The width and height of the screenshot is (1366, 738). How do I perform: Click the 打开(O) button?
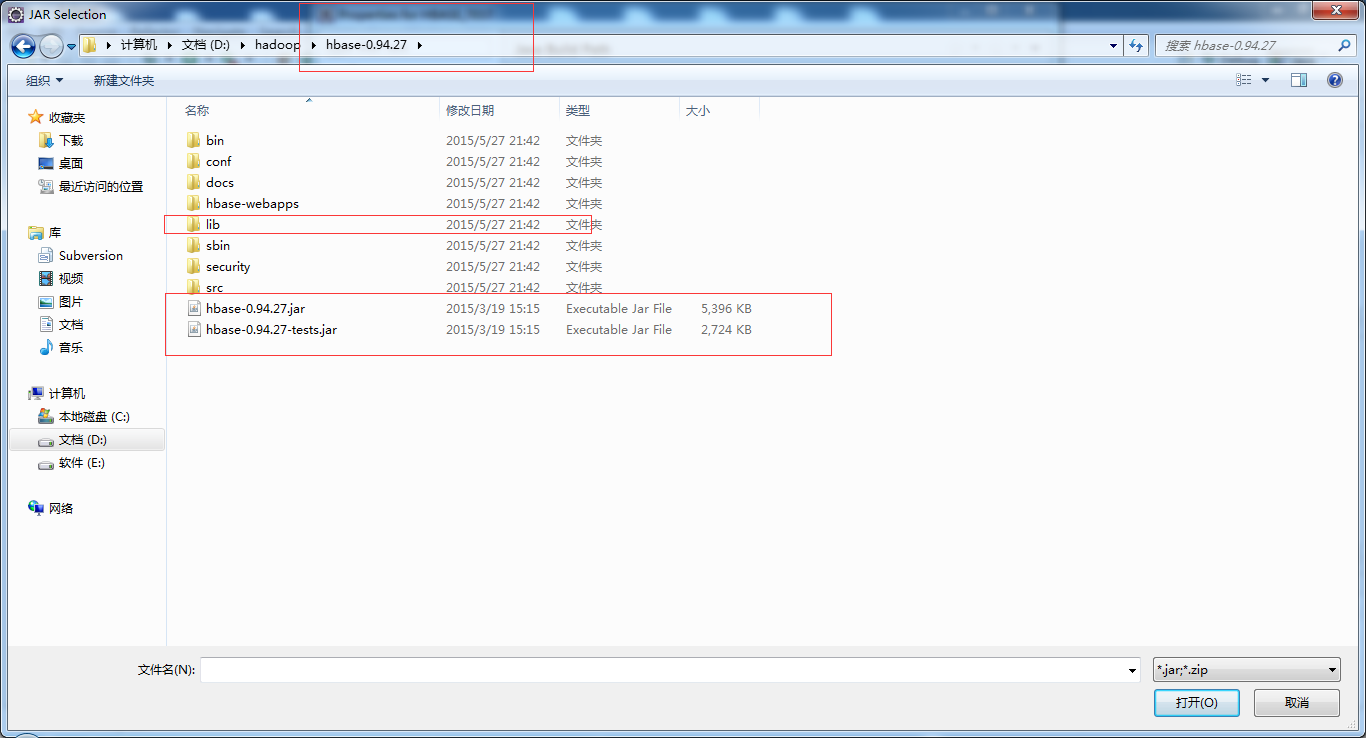click(1196, 703)
